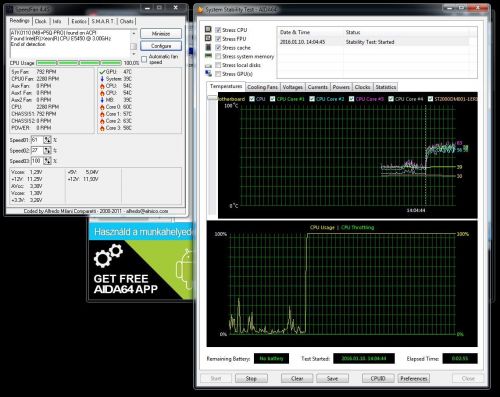Click the temperature graph vertical slider
Image resolution: width=500 pixels, height=397 pixels.
pos(212,98)
